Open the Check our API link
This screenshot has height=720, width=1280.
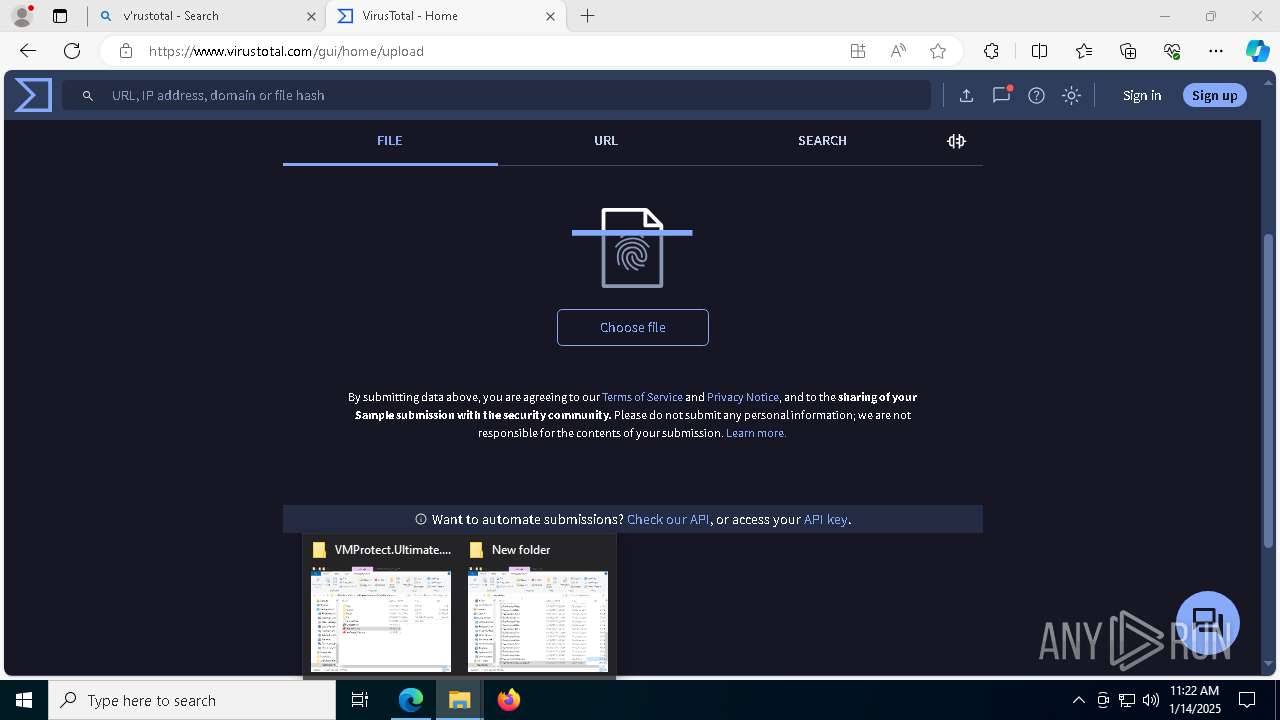click(x=668, y=519)
